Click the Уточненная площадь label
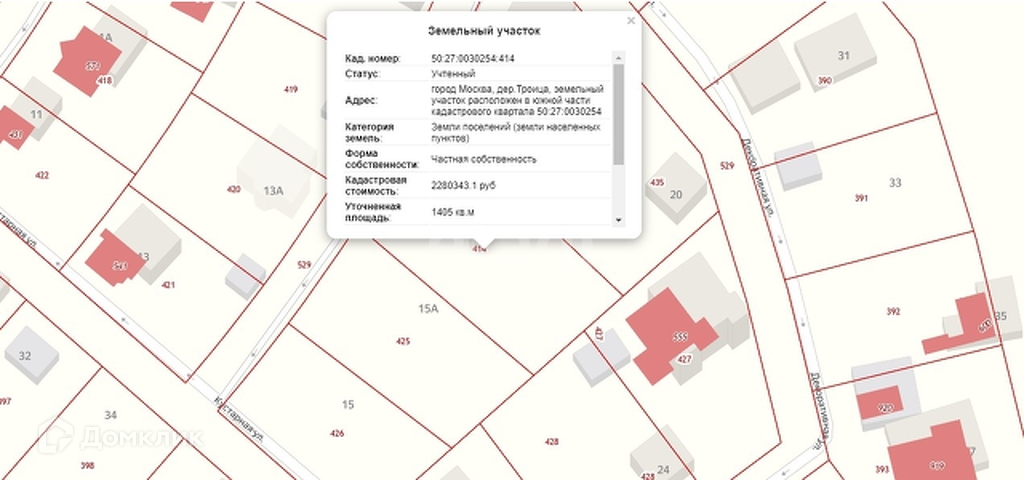The image size is (1024, 480). tap(373, 212)
